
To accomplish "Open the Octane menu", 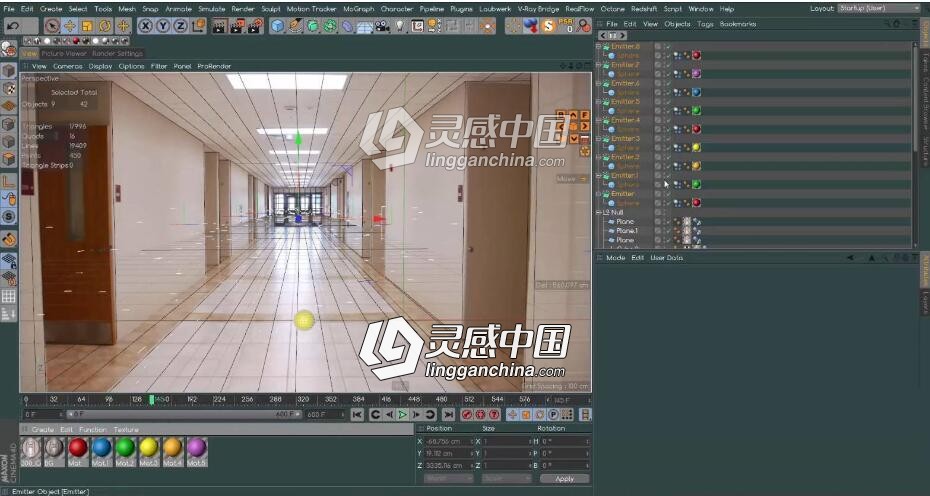I will pyautogui.click(x=612, y=9).
